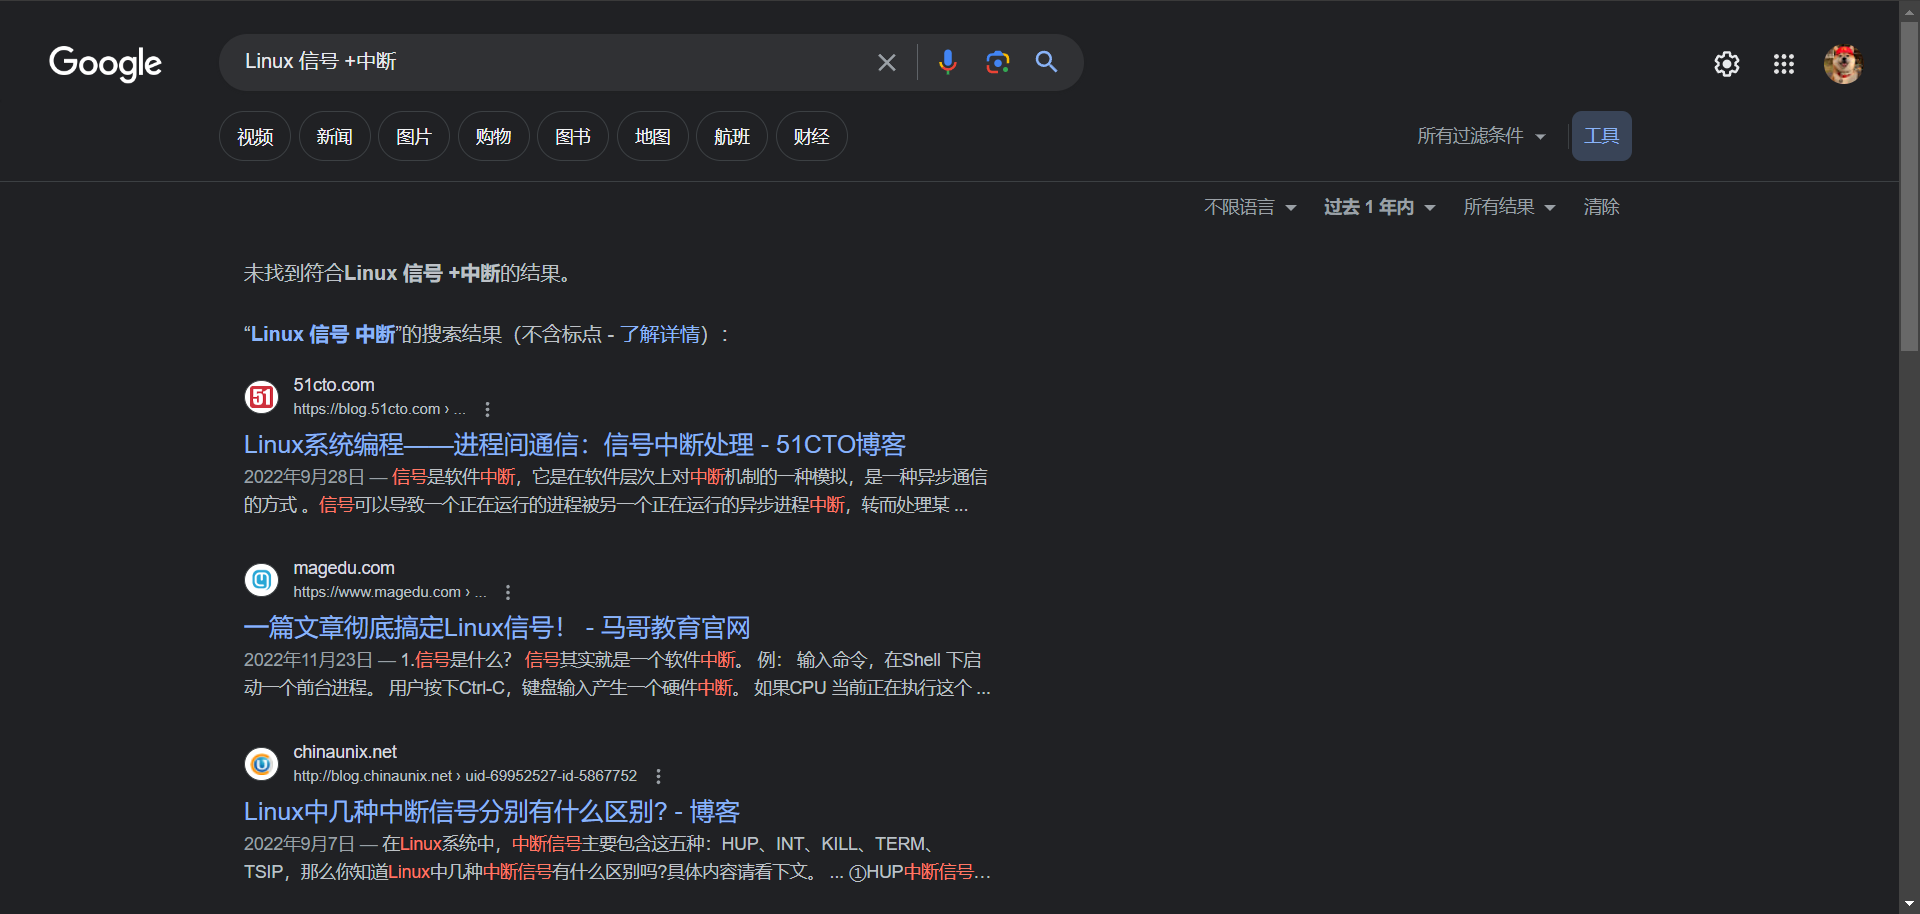Switch to the 图书 tab
This screenshot has width=1920, height=914.
click(x=573, y=136)
